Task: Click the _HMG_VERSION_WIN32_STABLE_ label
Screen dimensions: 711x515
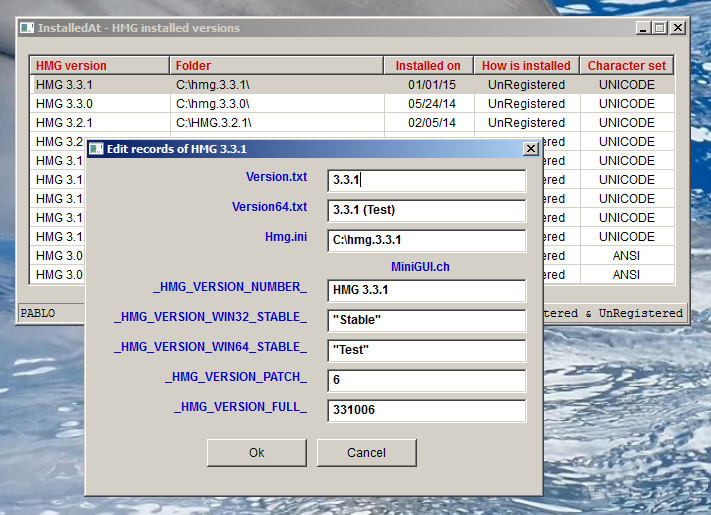Action: click(x=211, y=317)
